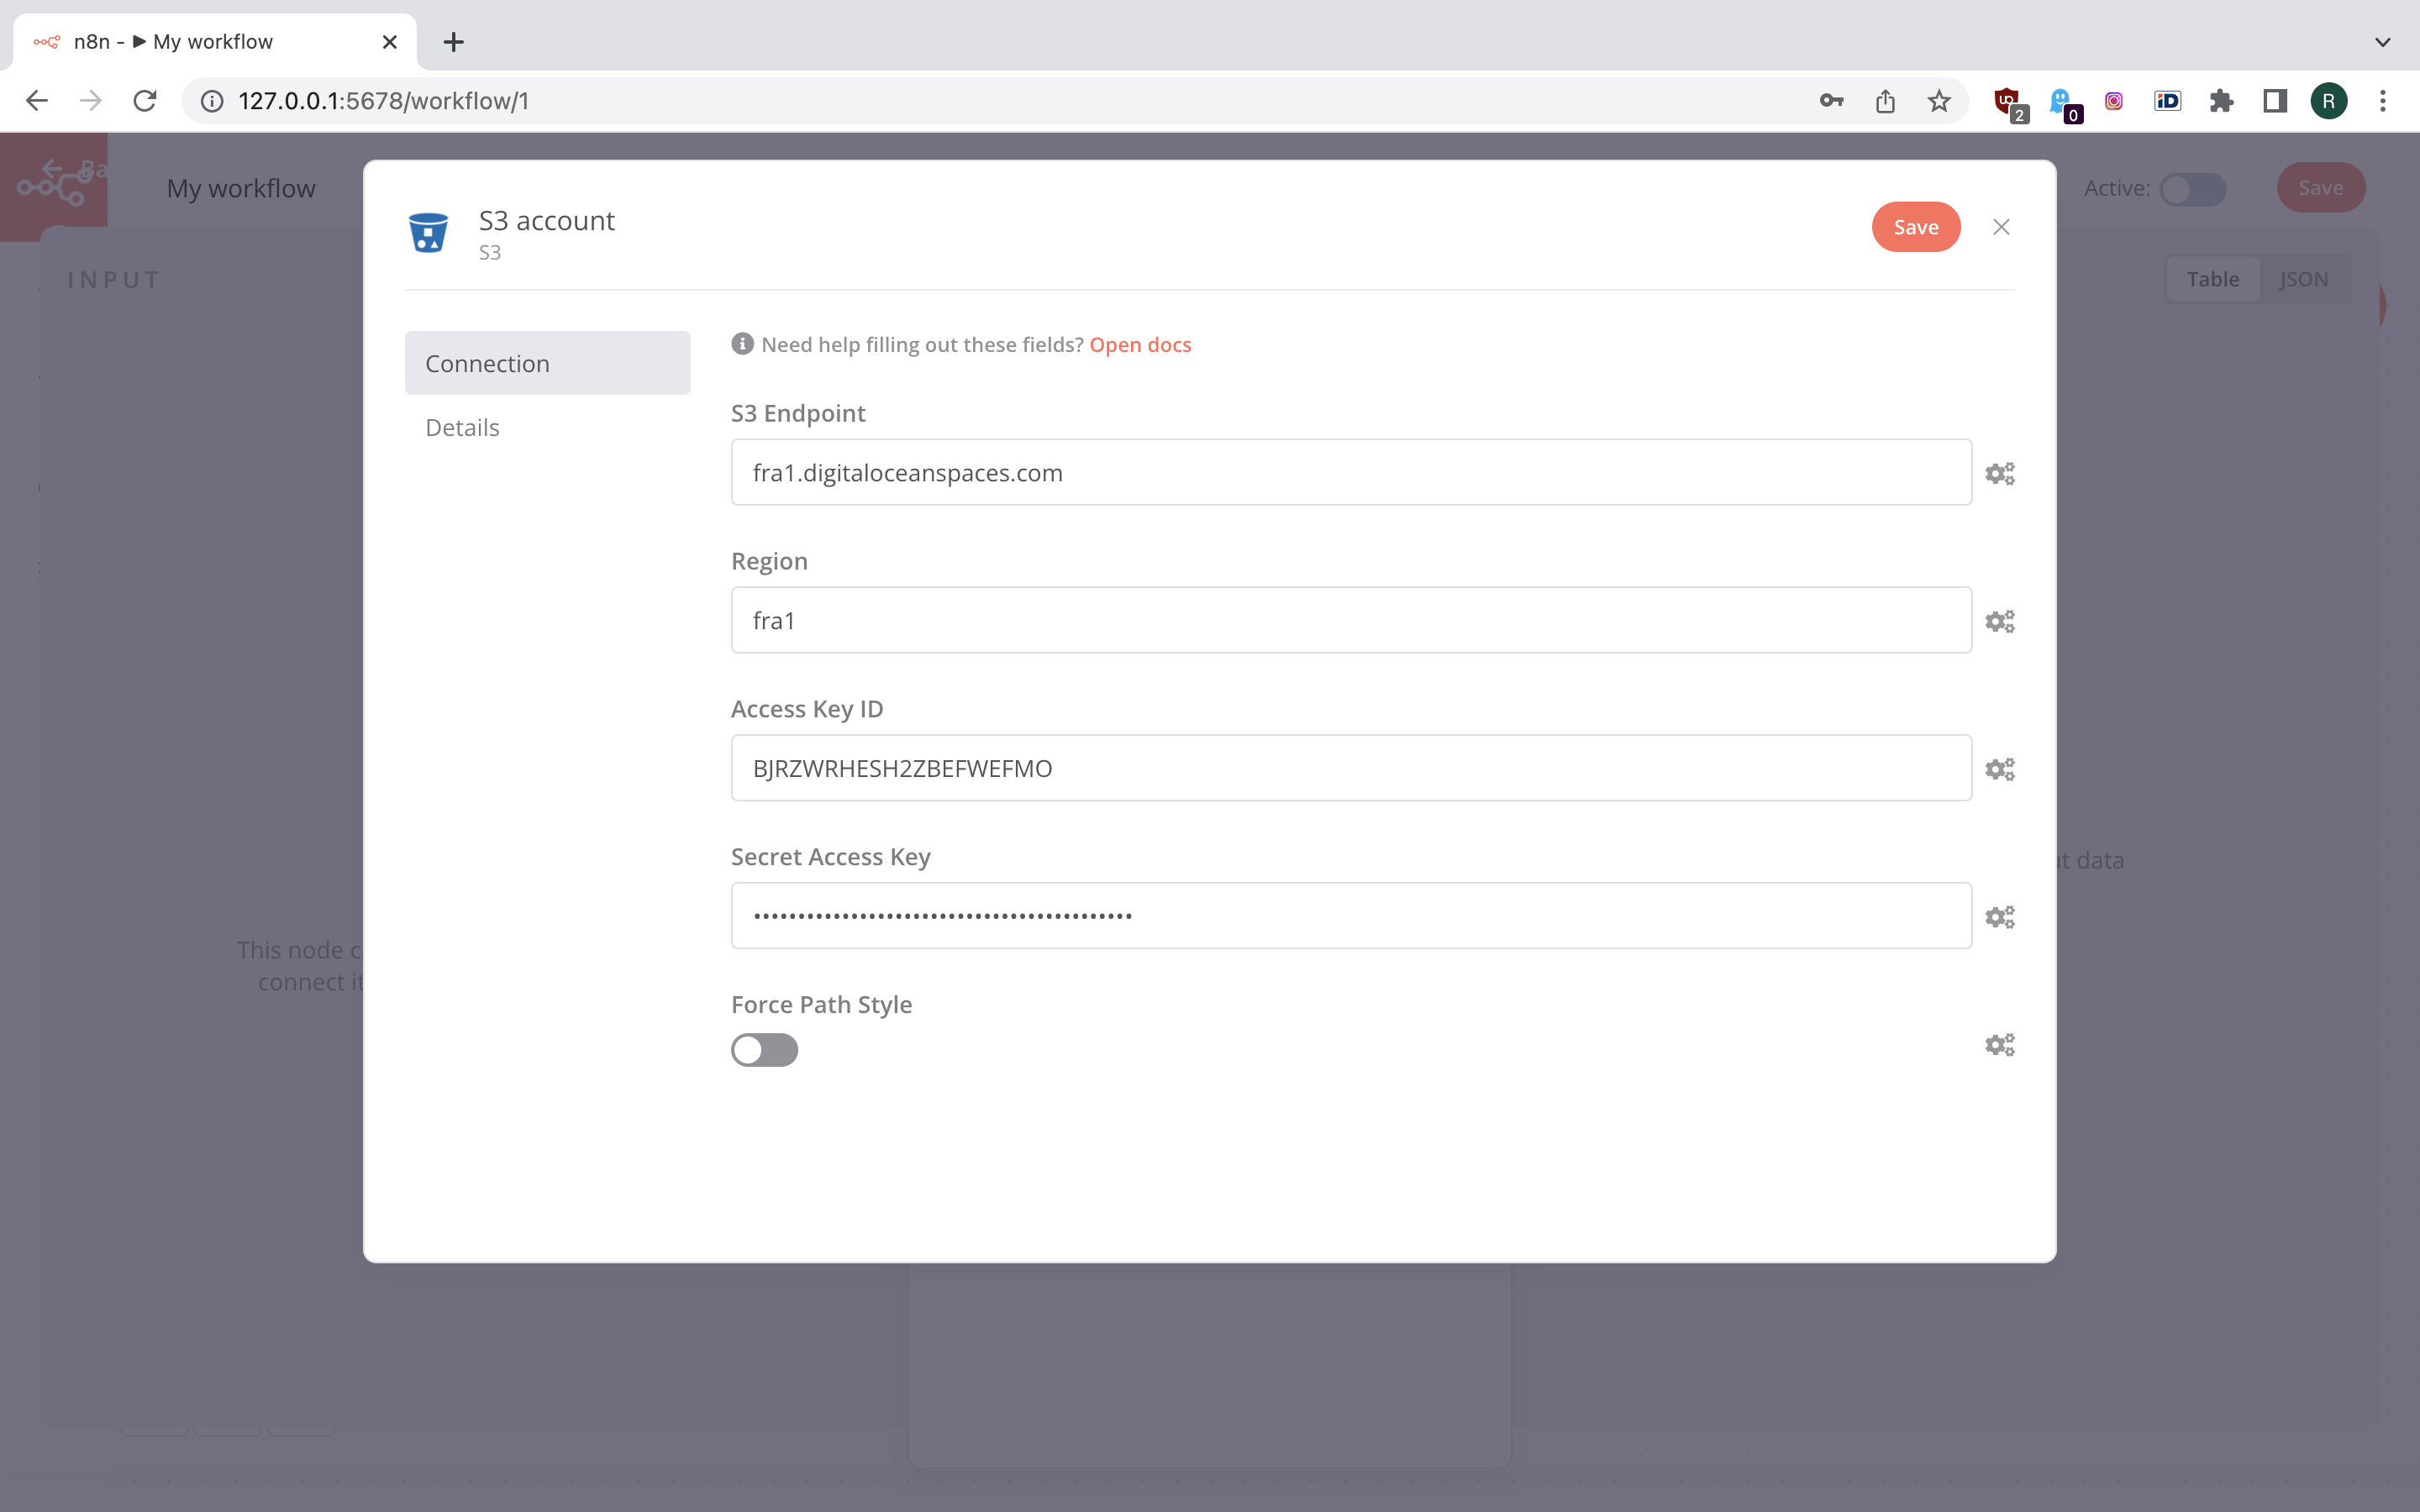This screenshot has height=1512, width=2420.
Task: Select the Connection section
Action: point(547,363)
